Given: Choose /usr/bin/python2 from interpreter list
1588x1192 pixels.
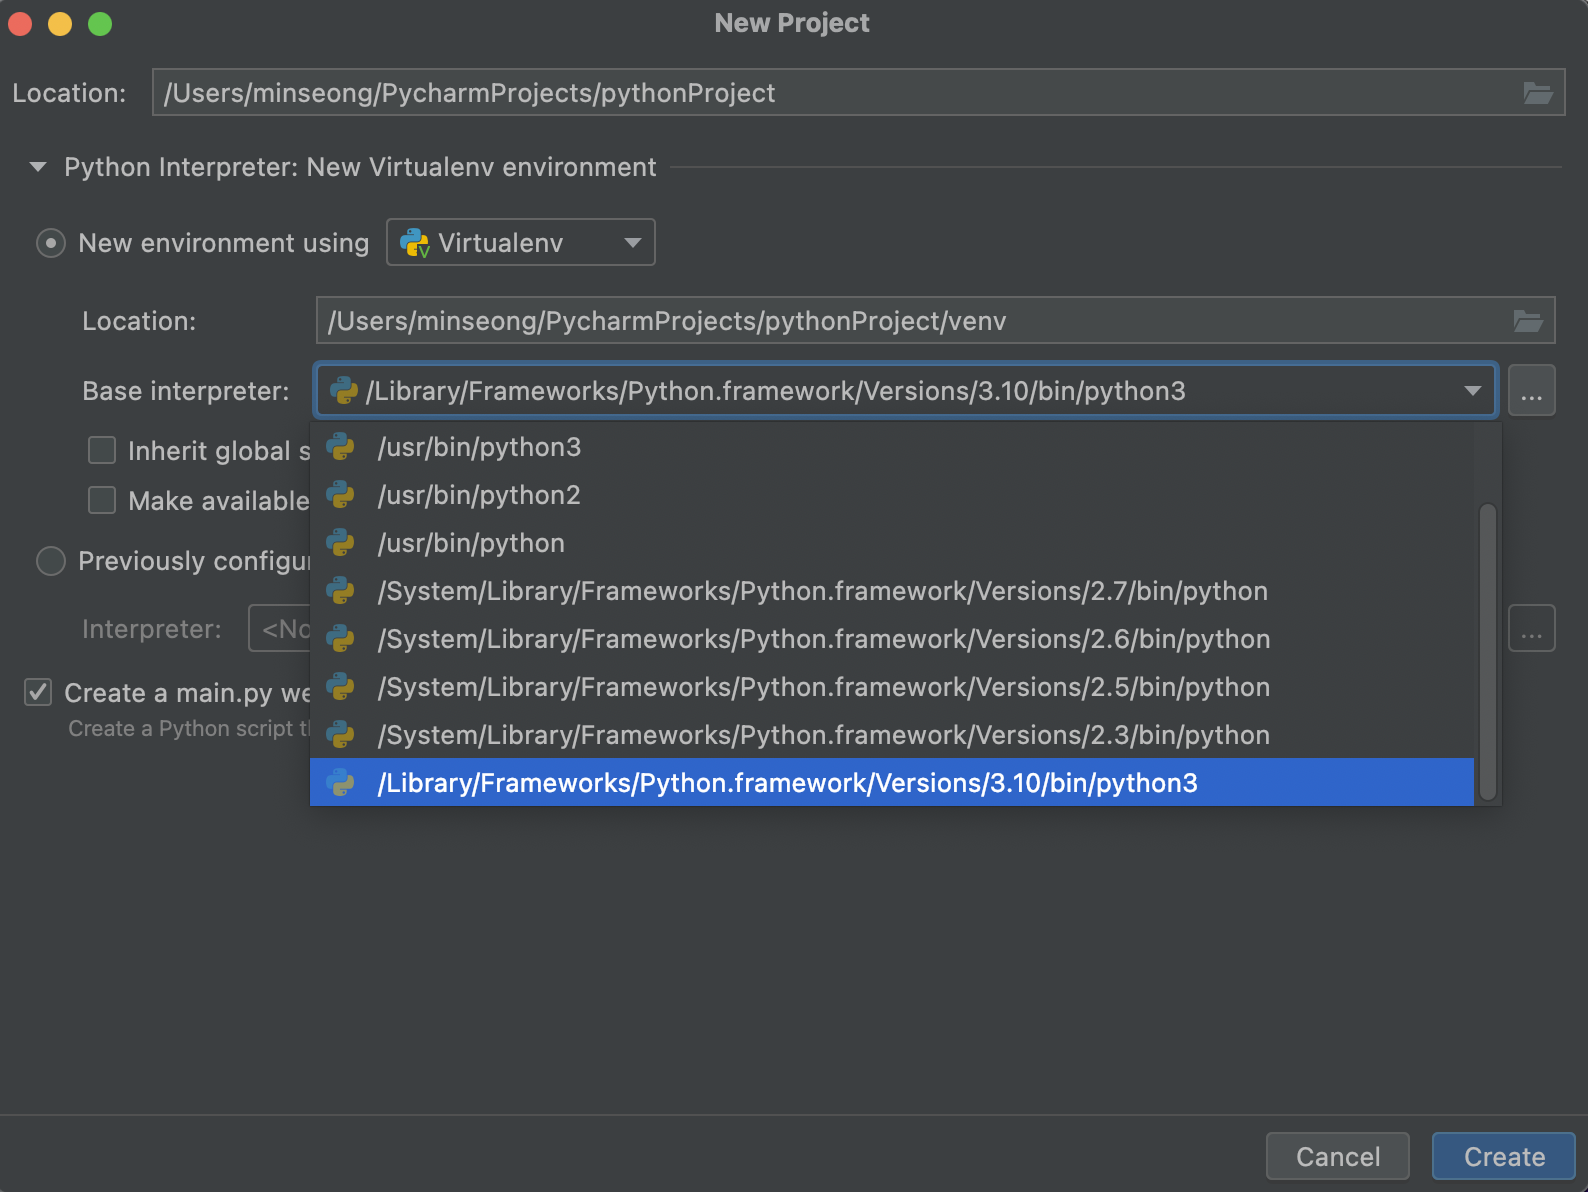Looking at the screenshot, I should tap(892, 495).
